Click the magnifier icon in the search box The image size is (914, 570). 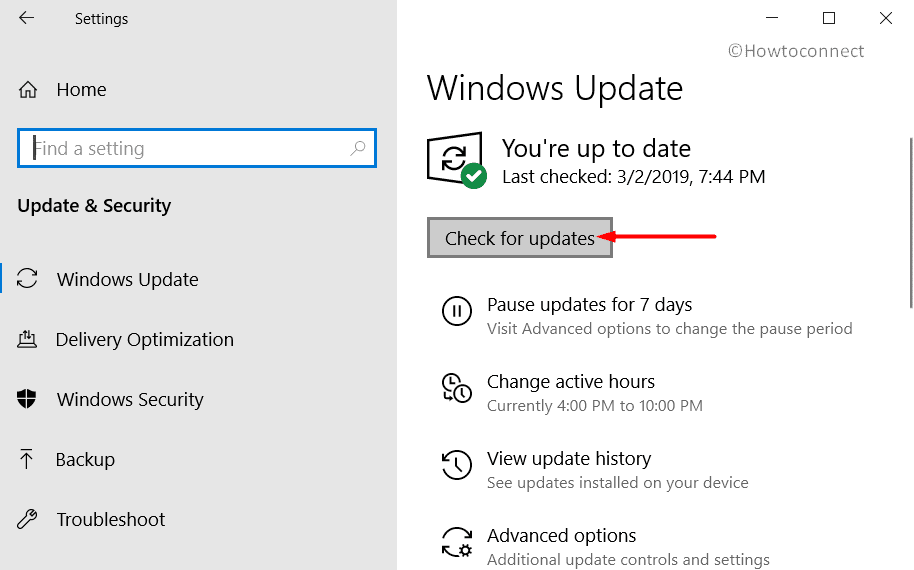coord(357,148)
